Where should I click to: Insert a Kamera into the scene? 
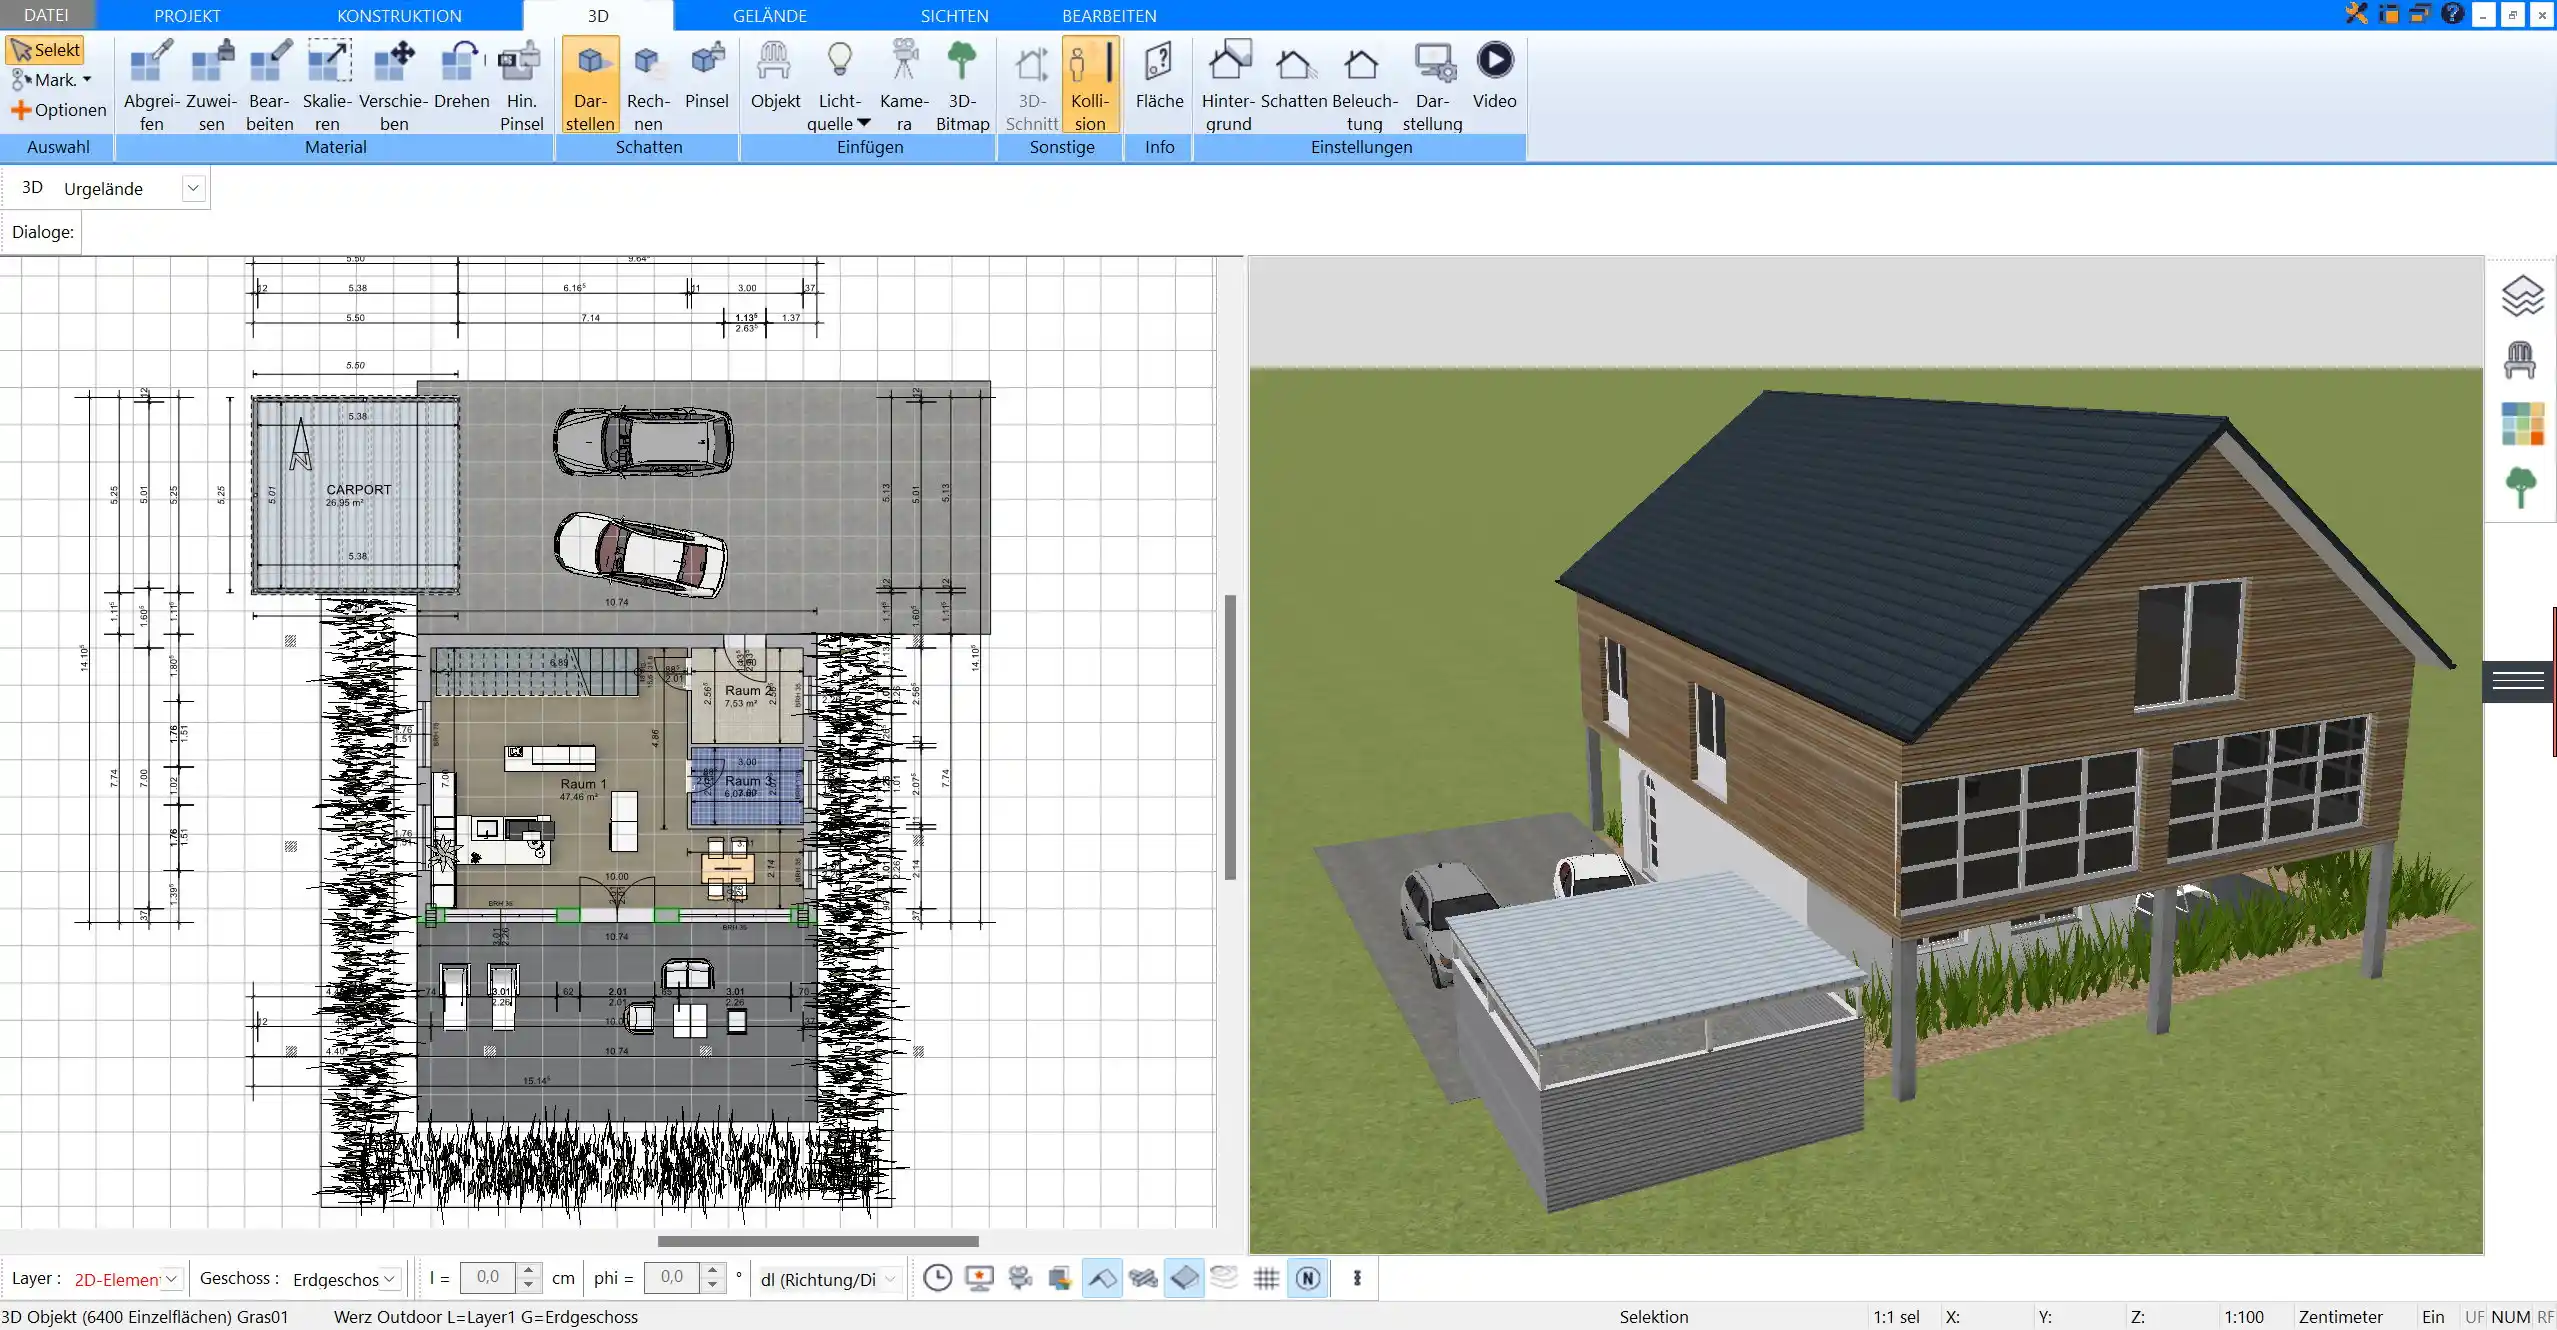[904, 85]
